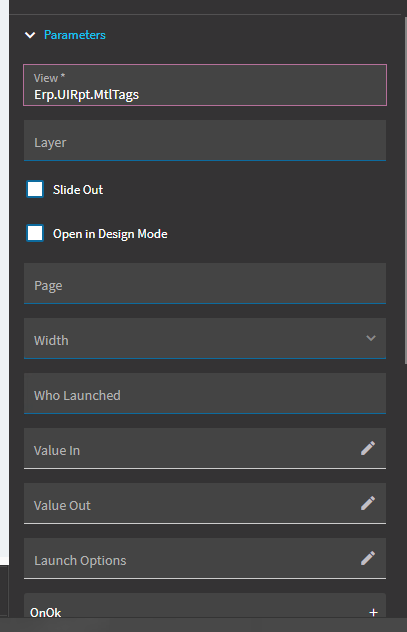
Task: Select the Width combo box field
Action: click(205, 338)
